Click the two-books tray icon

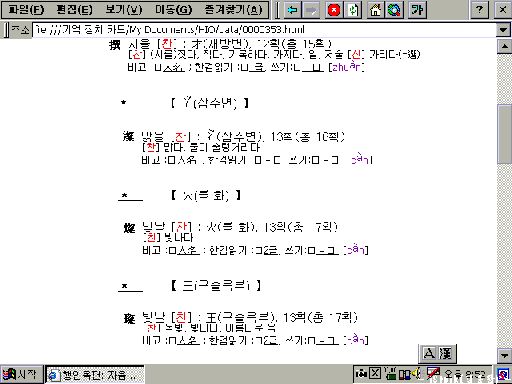404,374
